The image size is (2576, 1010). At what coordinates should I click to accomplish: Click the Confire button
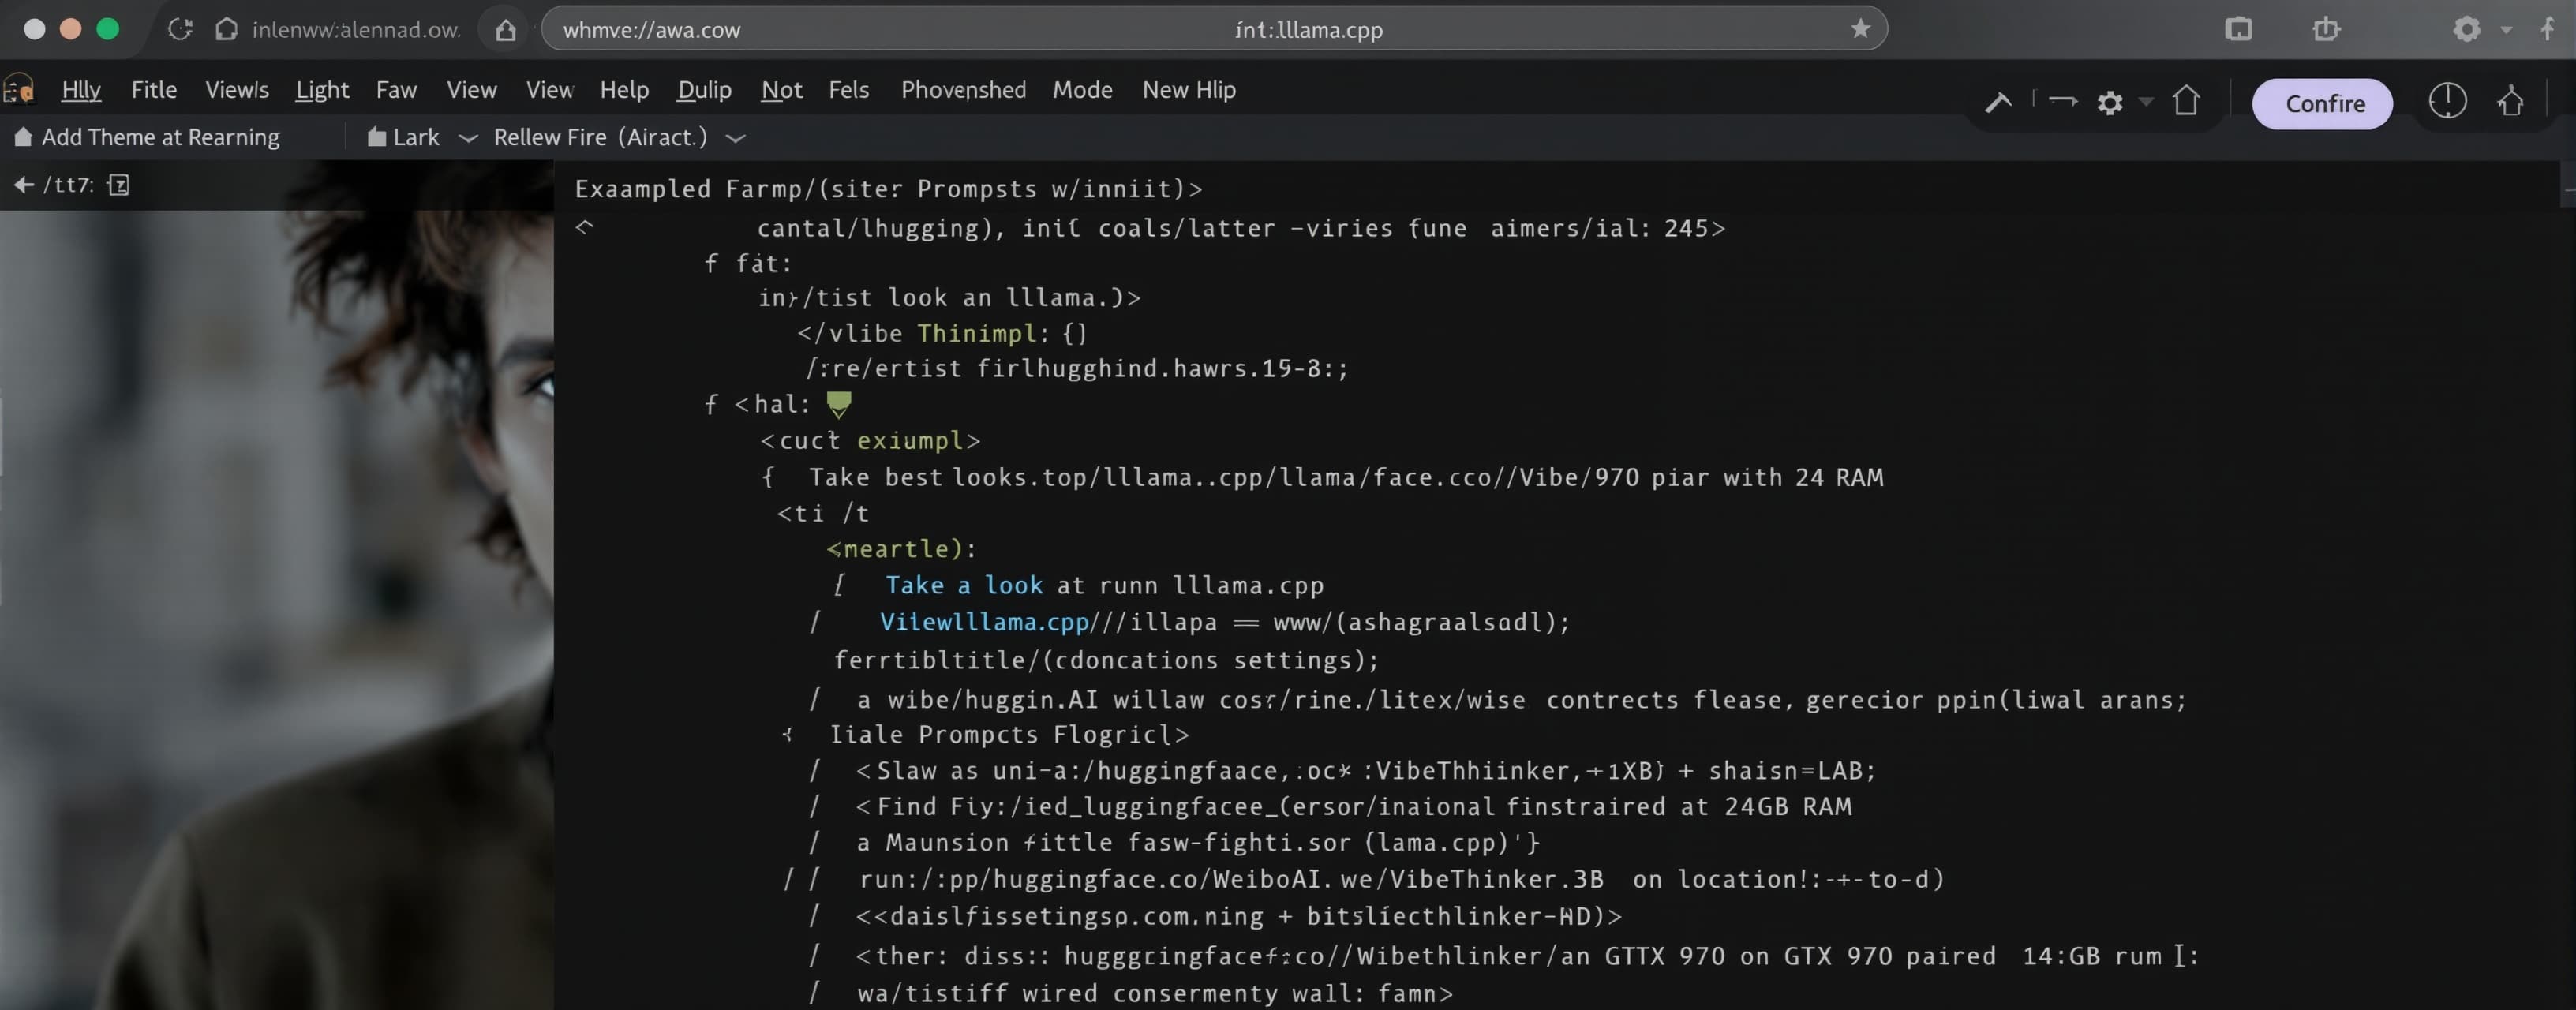(x=2322, y=103)
